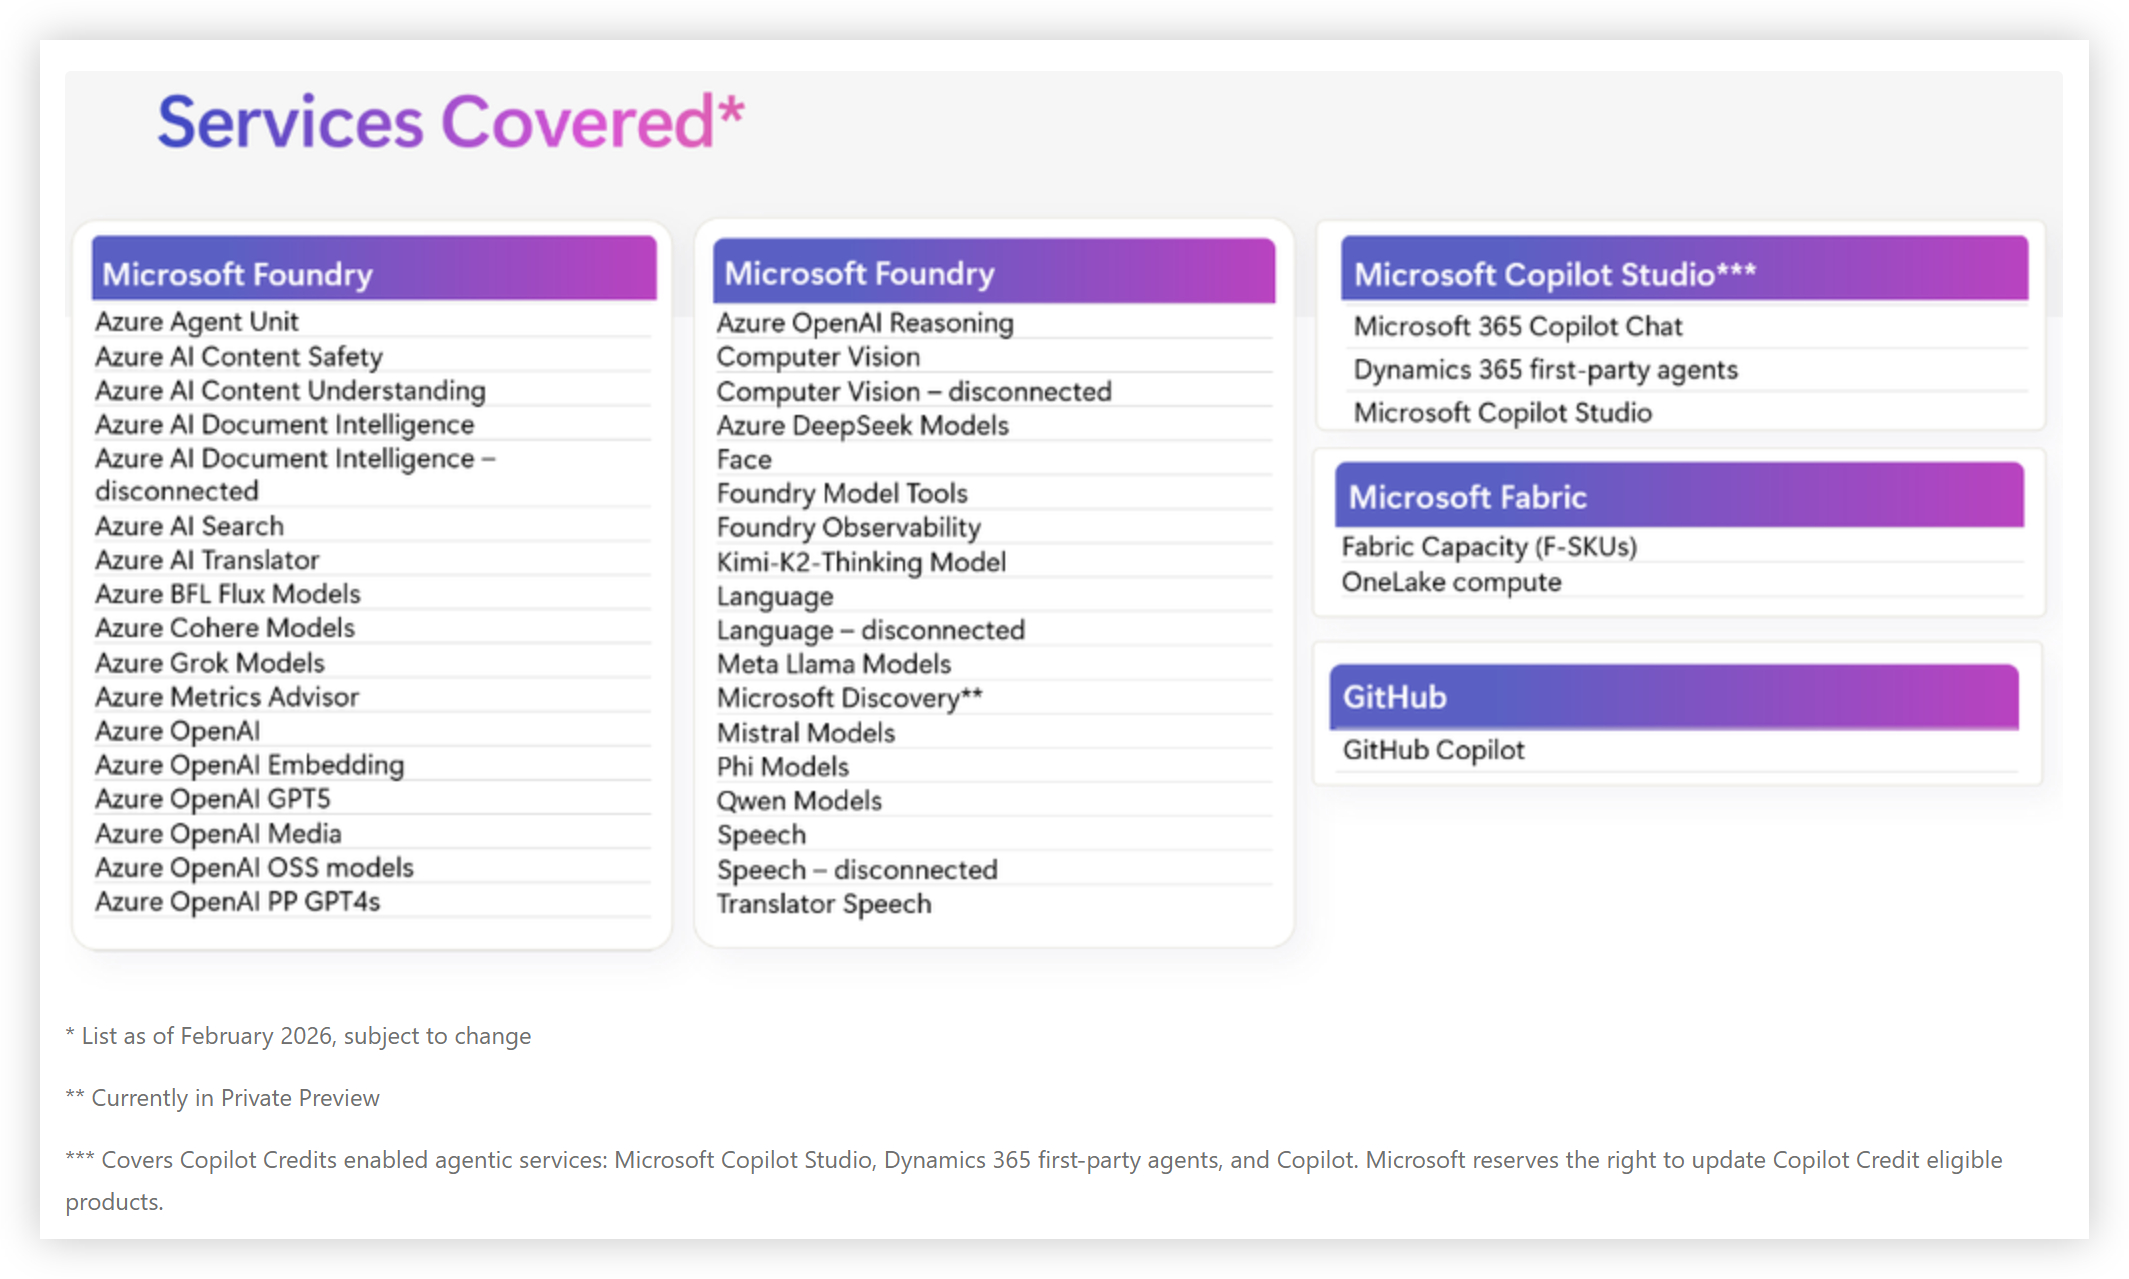
Task: Select Kimi-K2-Thinking Model entry
Action: [861, 561]
